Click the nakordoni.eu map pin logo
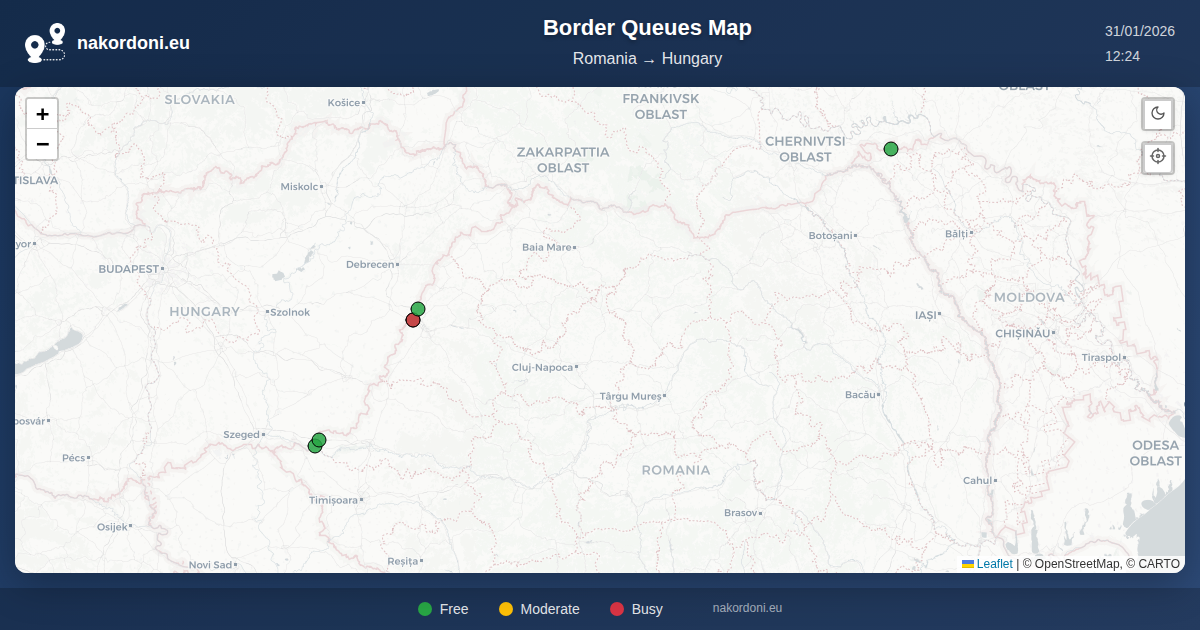Viewport: 1200px width, 630px height. pos(45,43)
